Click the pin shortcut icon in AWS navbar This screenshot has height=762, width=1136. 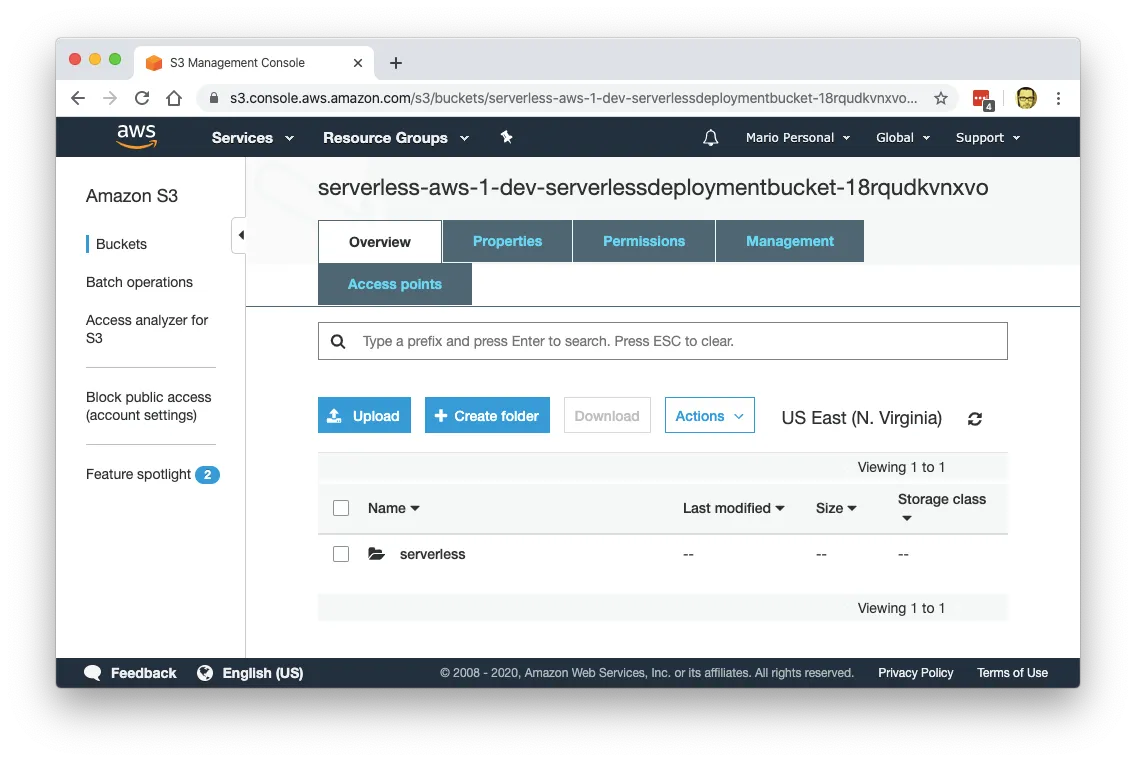pyautogui.click(x=506, y=137)
